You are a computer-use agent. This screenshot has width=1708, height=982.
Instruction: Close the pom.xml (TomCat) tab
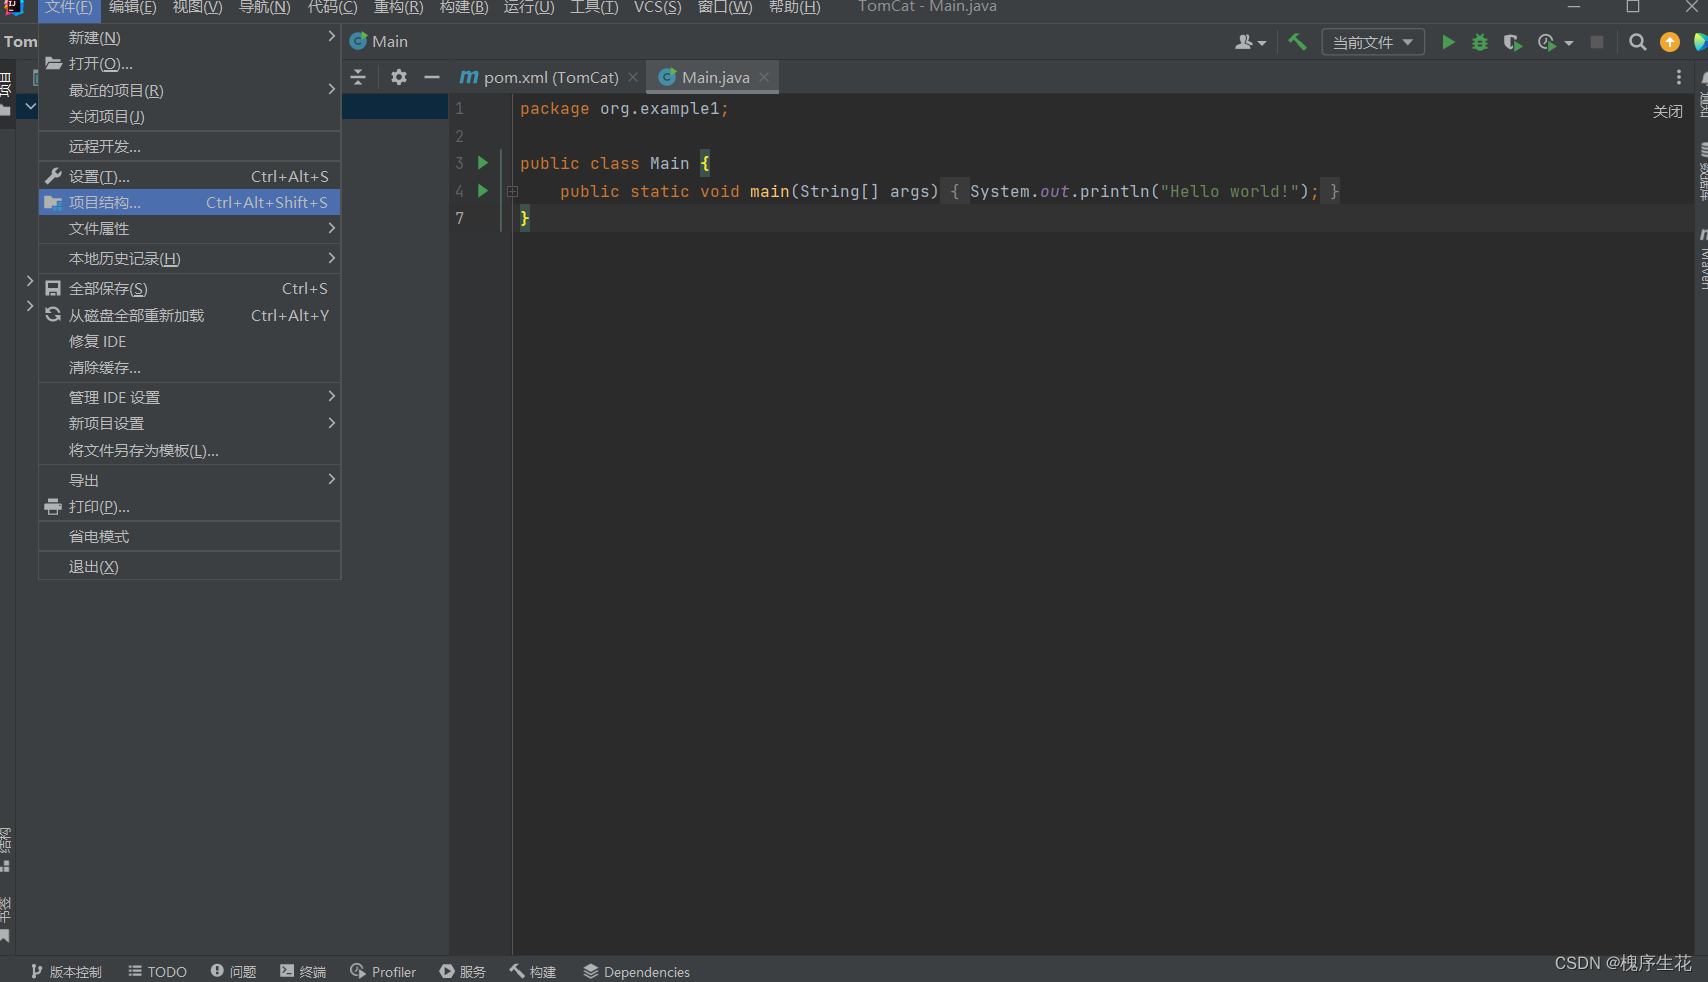click(633, 77)
